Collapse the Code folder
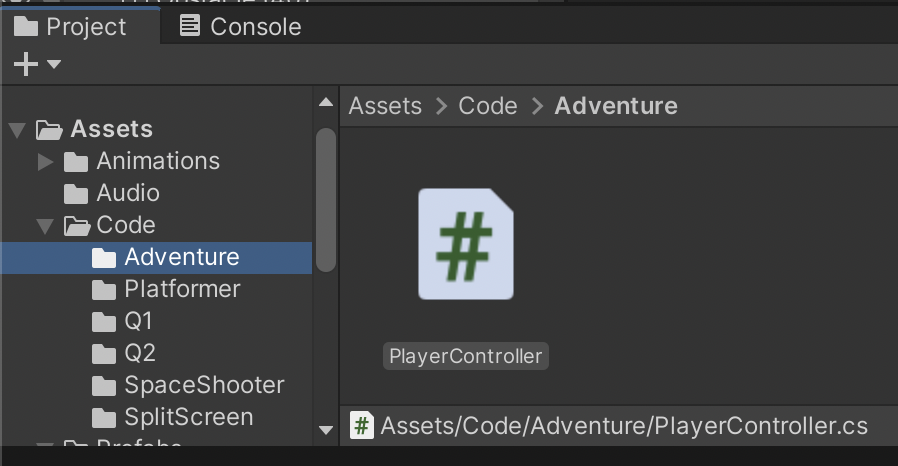This screenshot has height=466, width=898. click(x=45, y=226)
